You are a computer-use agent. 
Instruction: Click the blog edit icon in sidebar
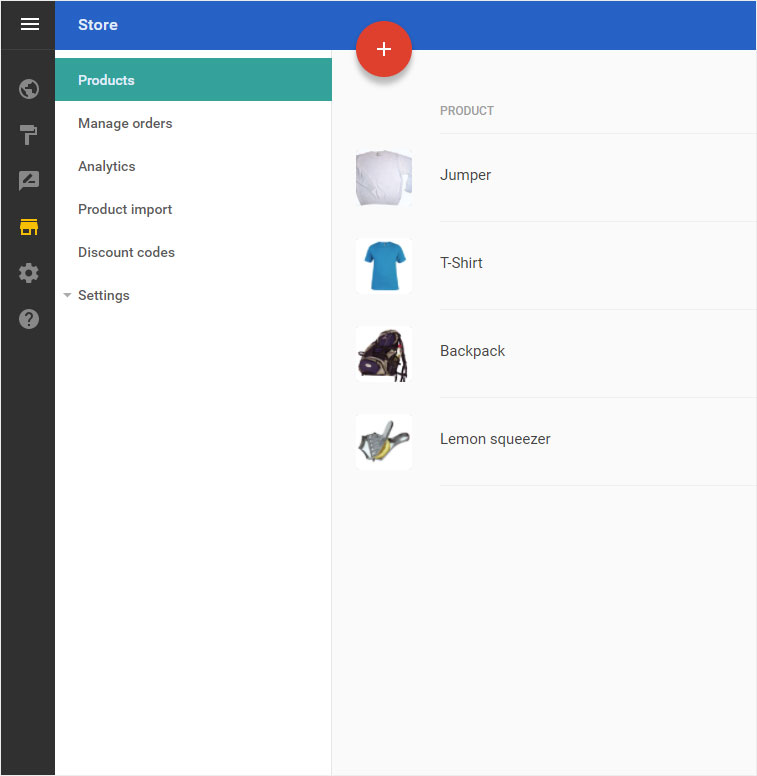point(29,181)
